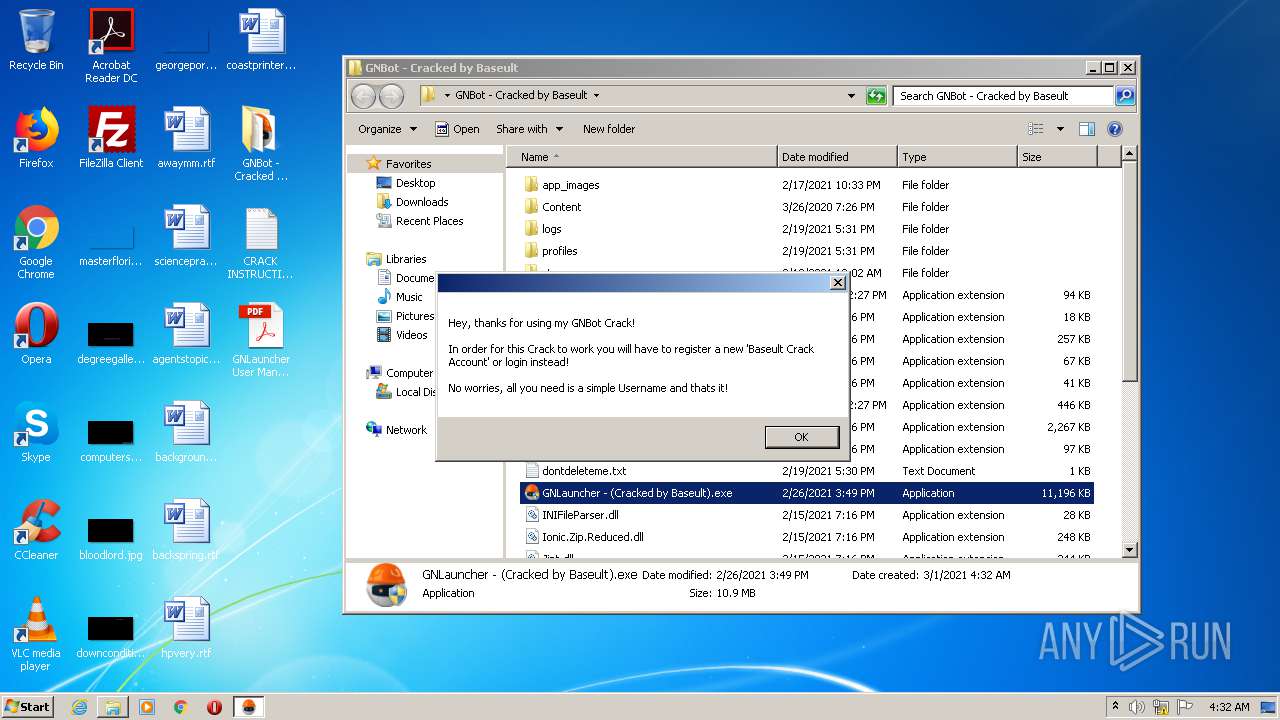Click the volume icon in system tray
1280x720 pixels.
pos(1137,706)
